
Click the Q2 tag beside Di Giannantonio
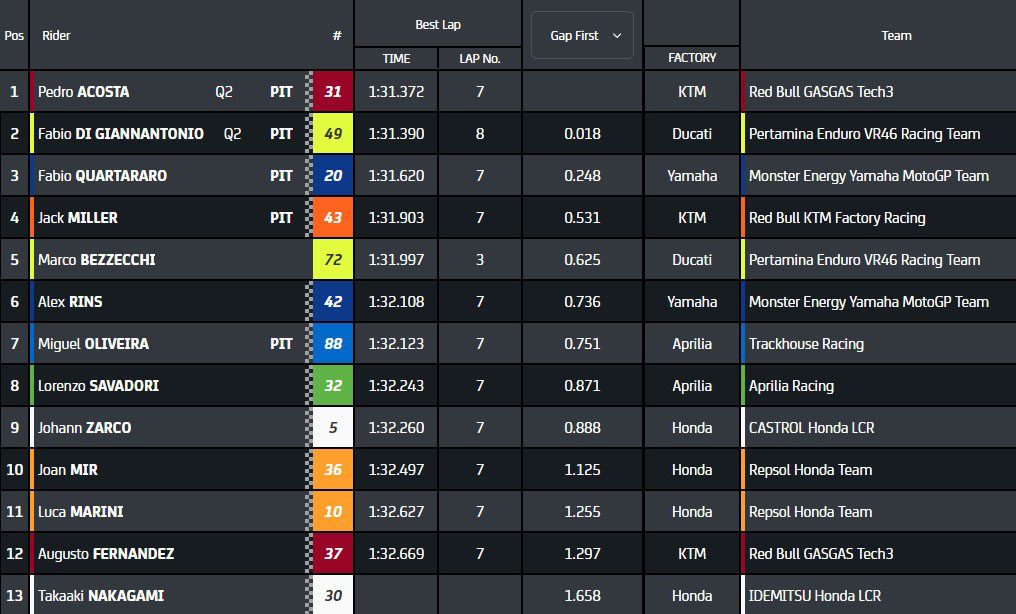point(232,134)
